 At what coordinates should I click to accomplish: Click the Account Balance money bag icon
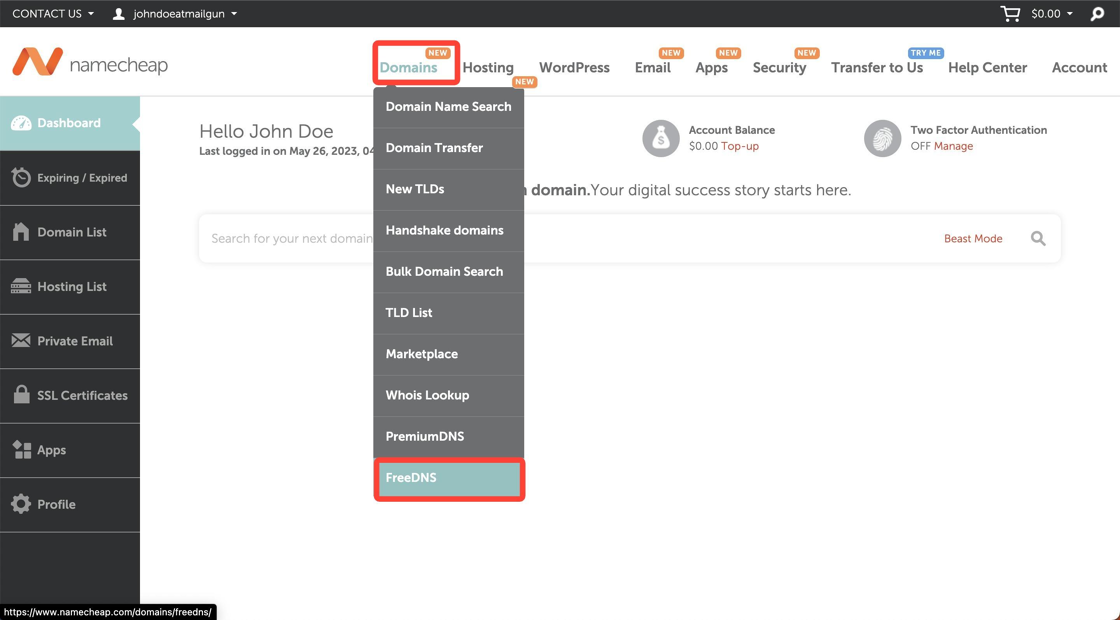pyautogui.click(x=661, y=138)
